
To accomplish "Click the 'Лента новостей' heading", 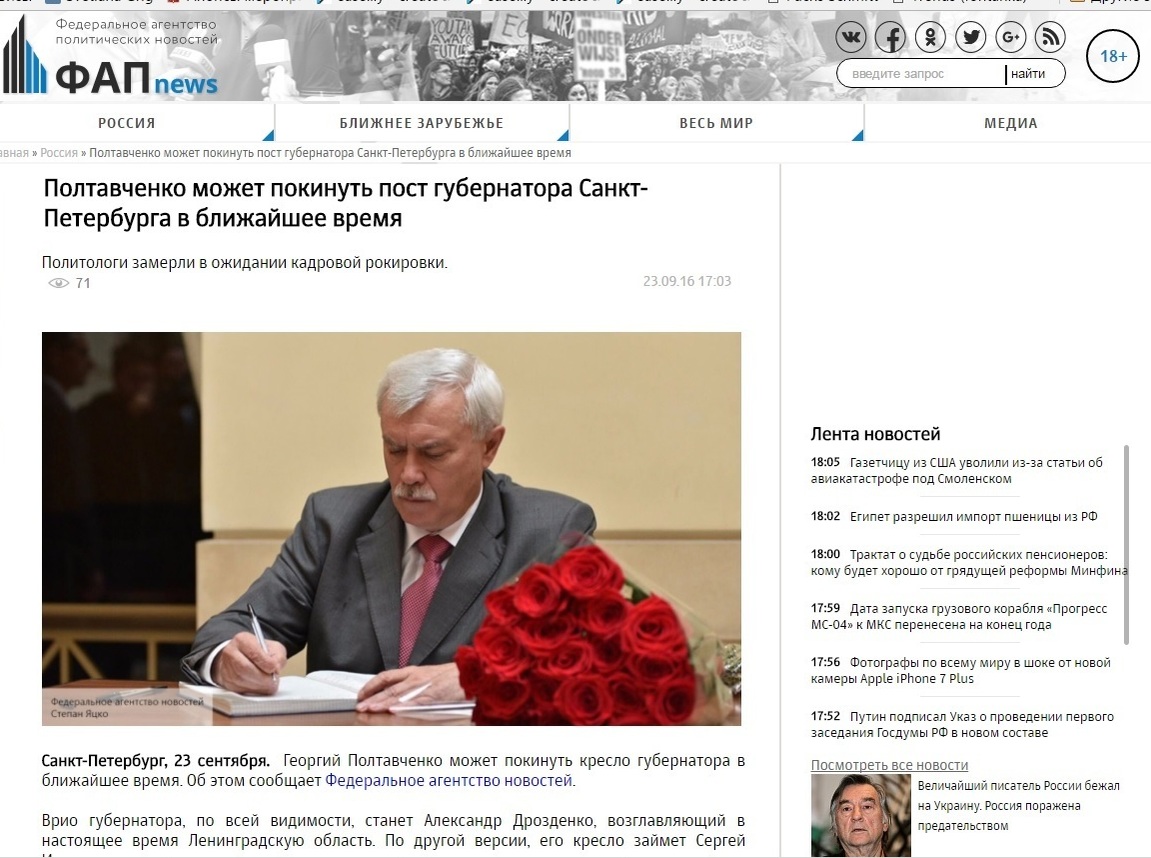I will tap(875, 434).
